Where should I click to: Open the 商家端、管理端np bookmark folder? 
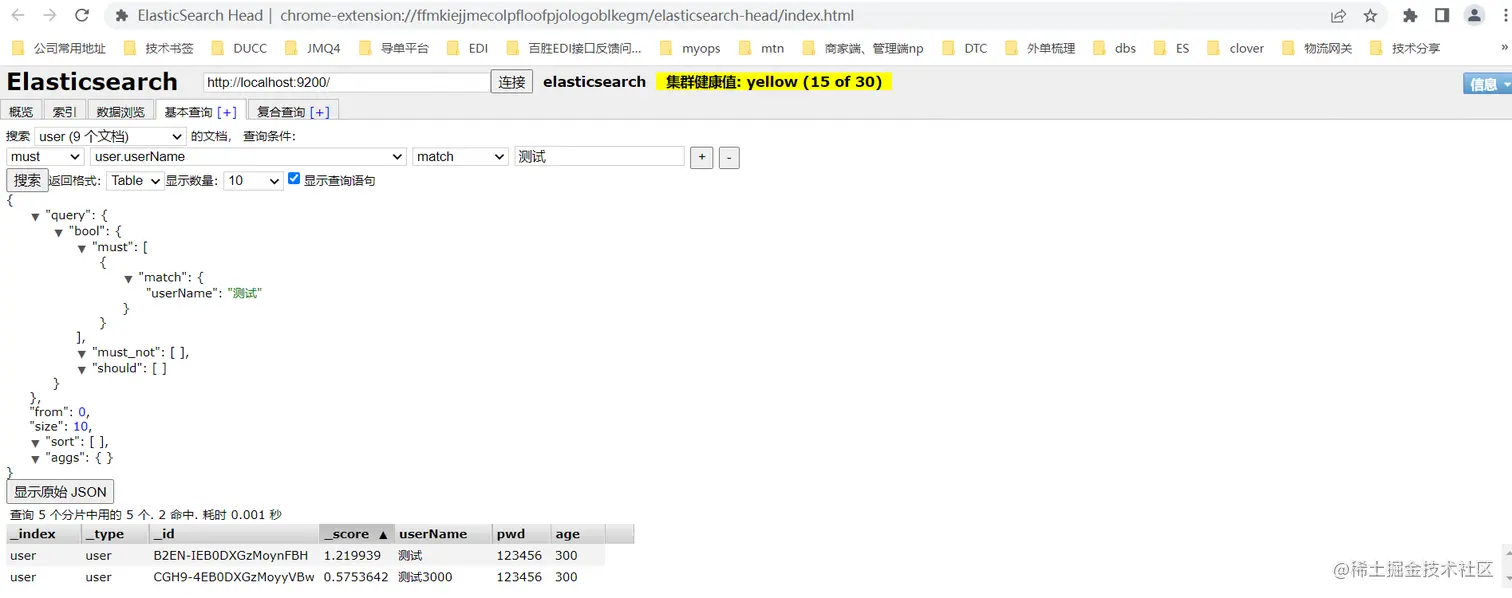863,48
